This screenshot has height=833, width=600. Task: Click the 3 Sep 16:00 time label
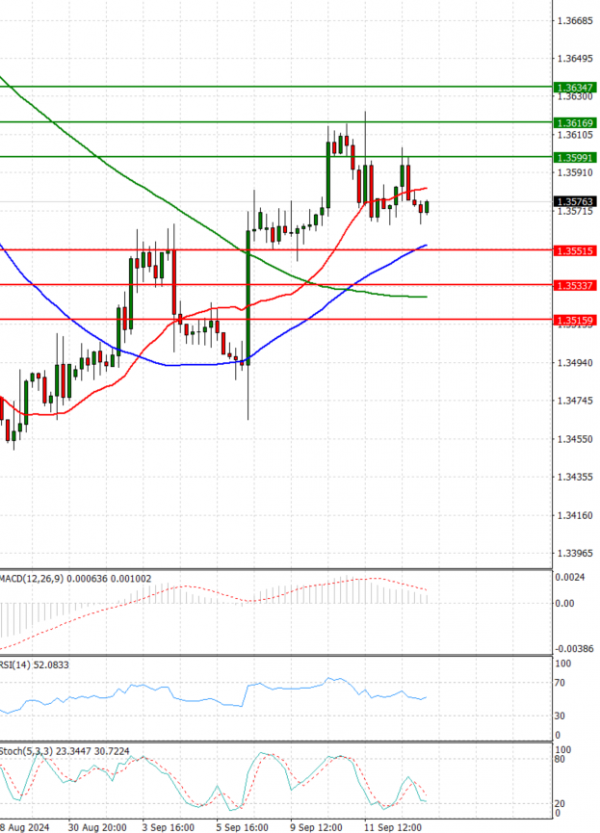click(x=168, y=828)
